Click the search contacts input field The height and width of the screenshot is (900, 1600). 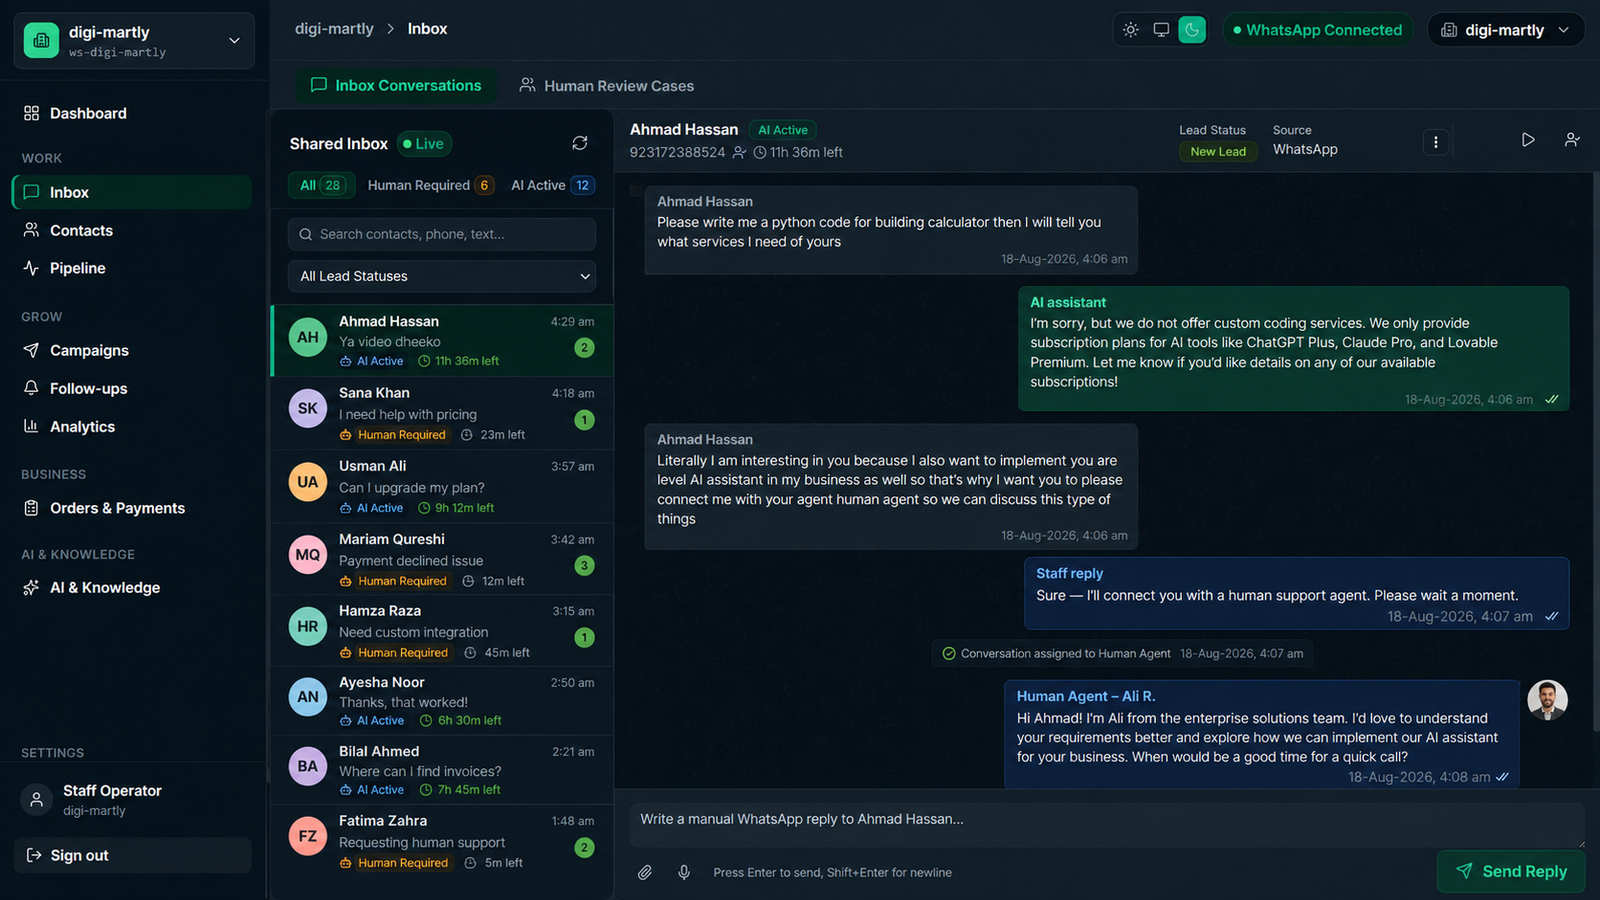442,234
